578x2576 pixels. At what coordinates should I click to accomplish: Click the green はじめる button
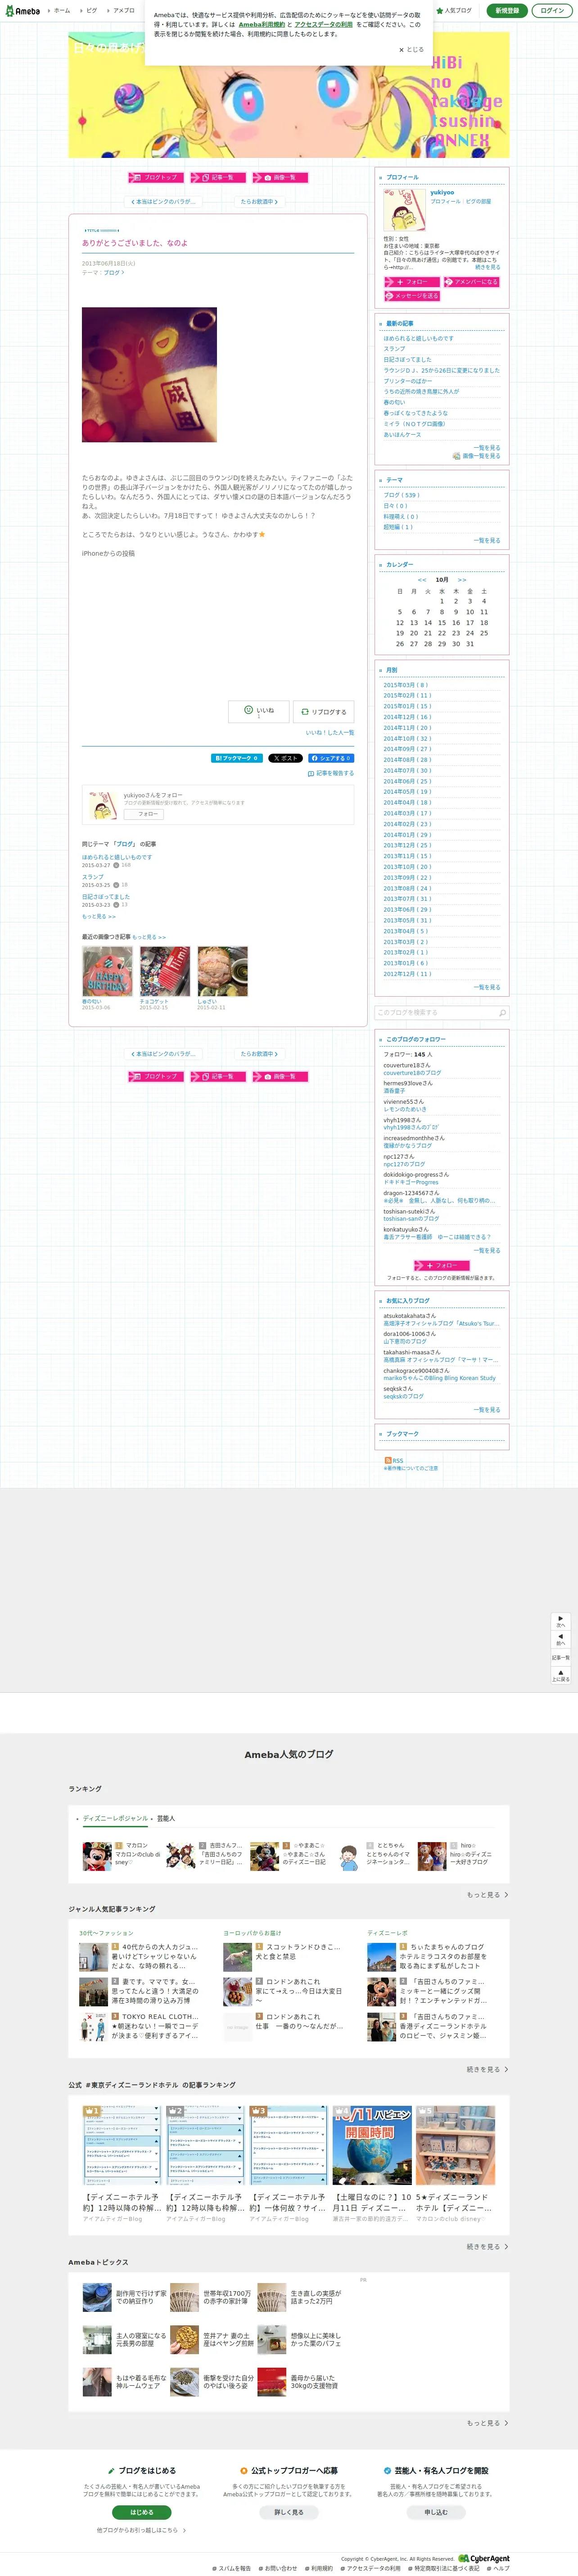[x=141, y=2511]
